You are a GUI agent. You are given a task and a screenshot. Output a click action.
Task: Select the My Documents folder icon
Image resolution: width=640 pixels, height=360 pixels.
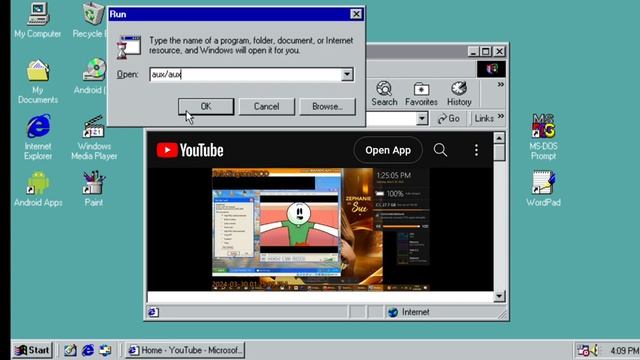(38, 81)
